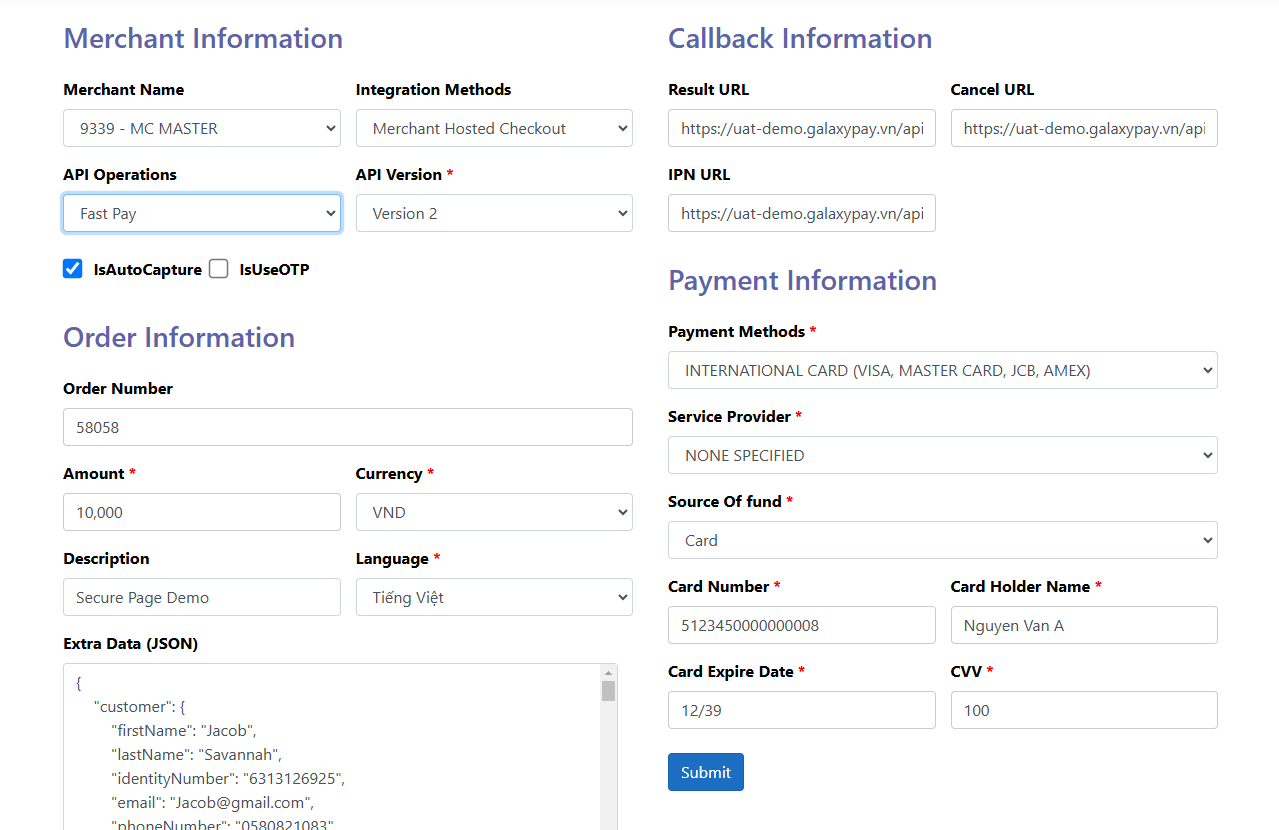The width and height of the screenshot is (1279, 830).
Task: Select a different Currency option
Action: tap(494, 512)
